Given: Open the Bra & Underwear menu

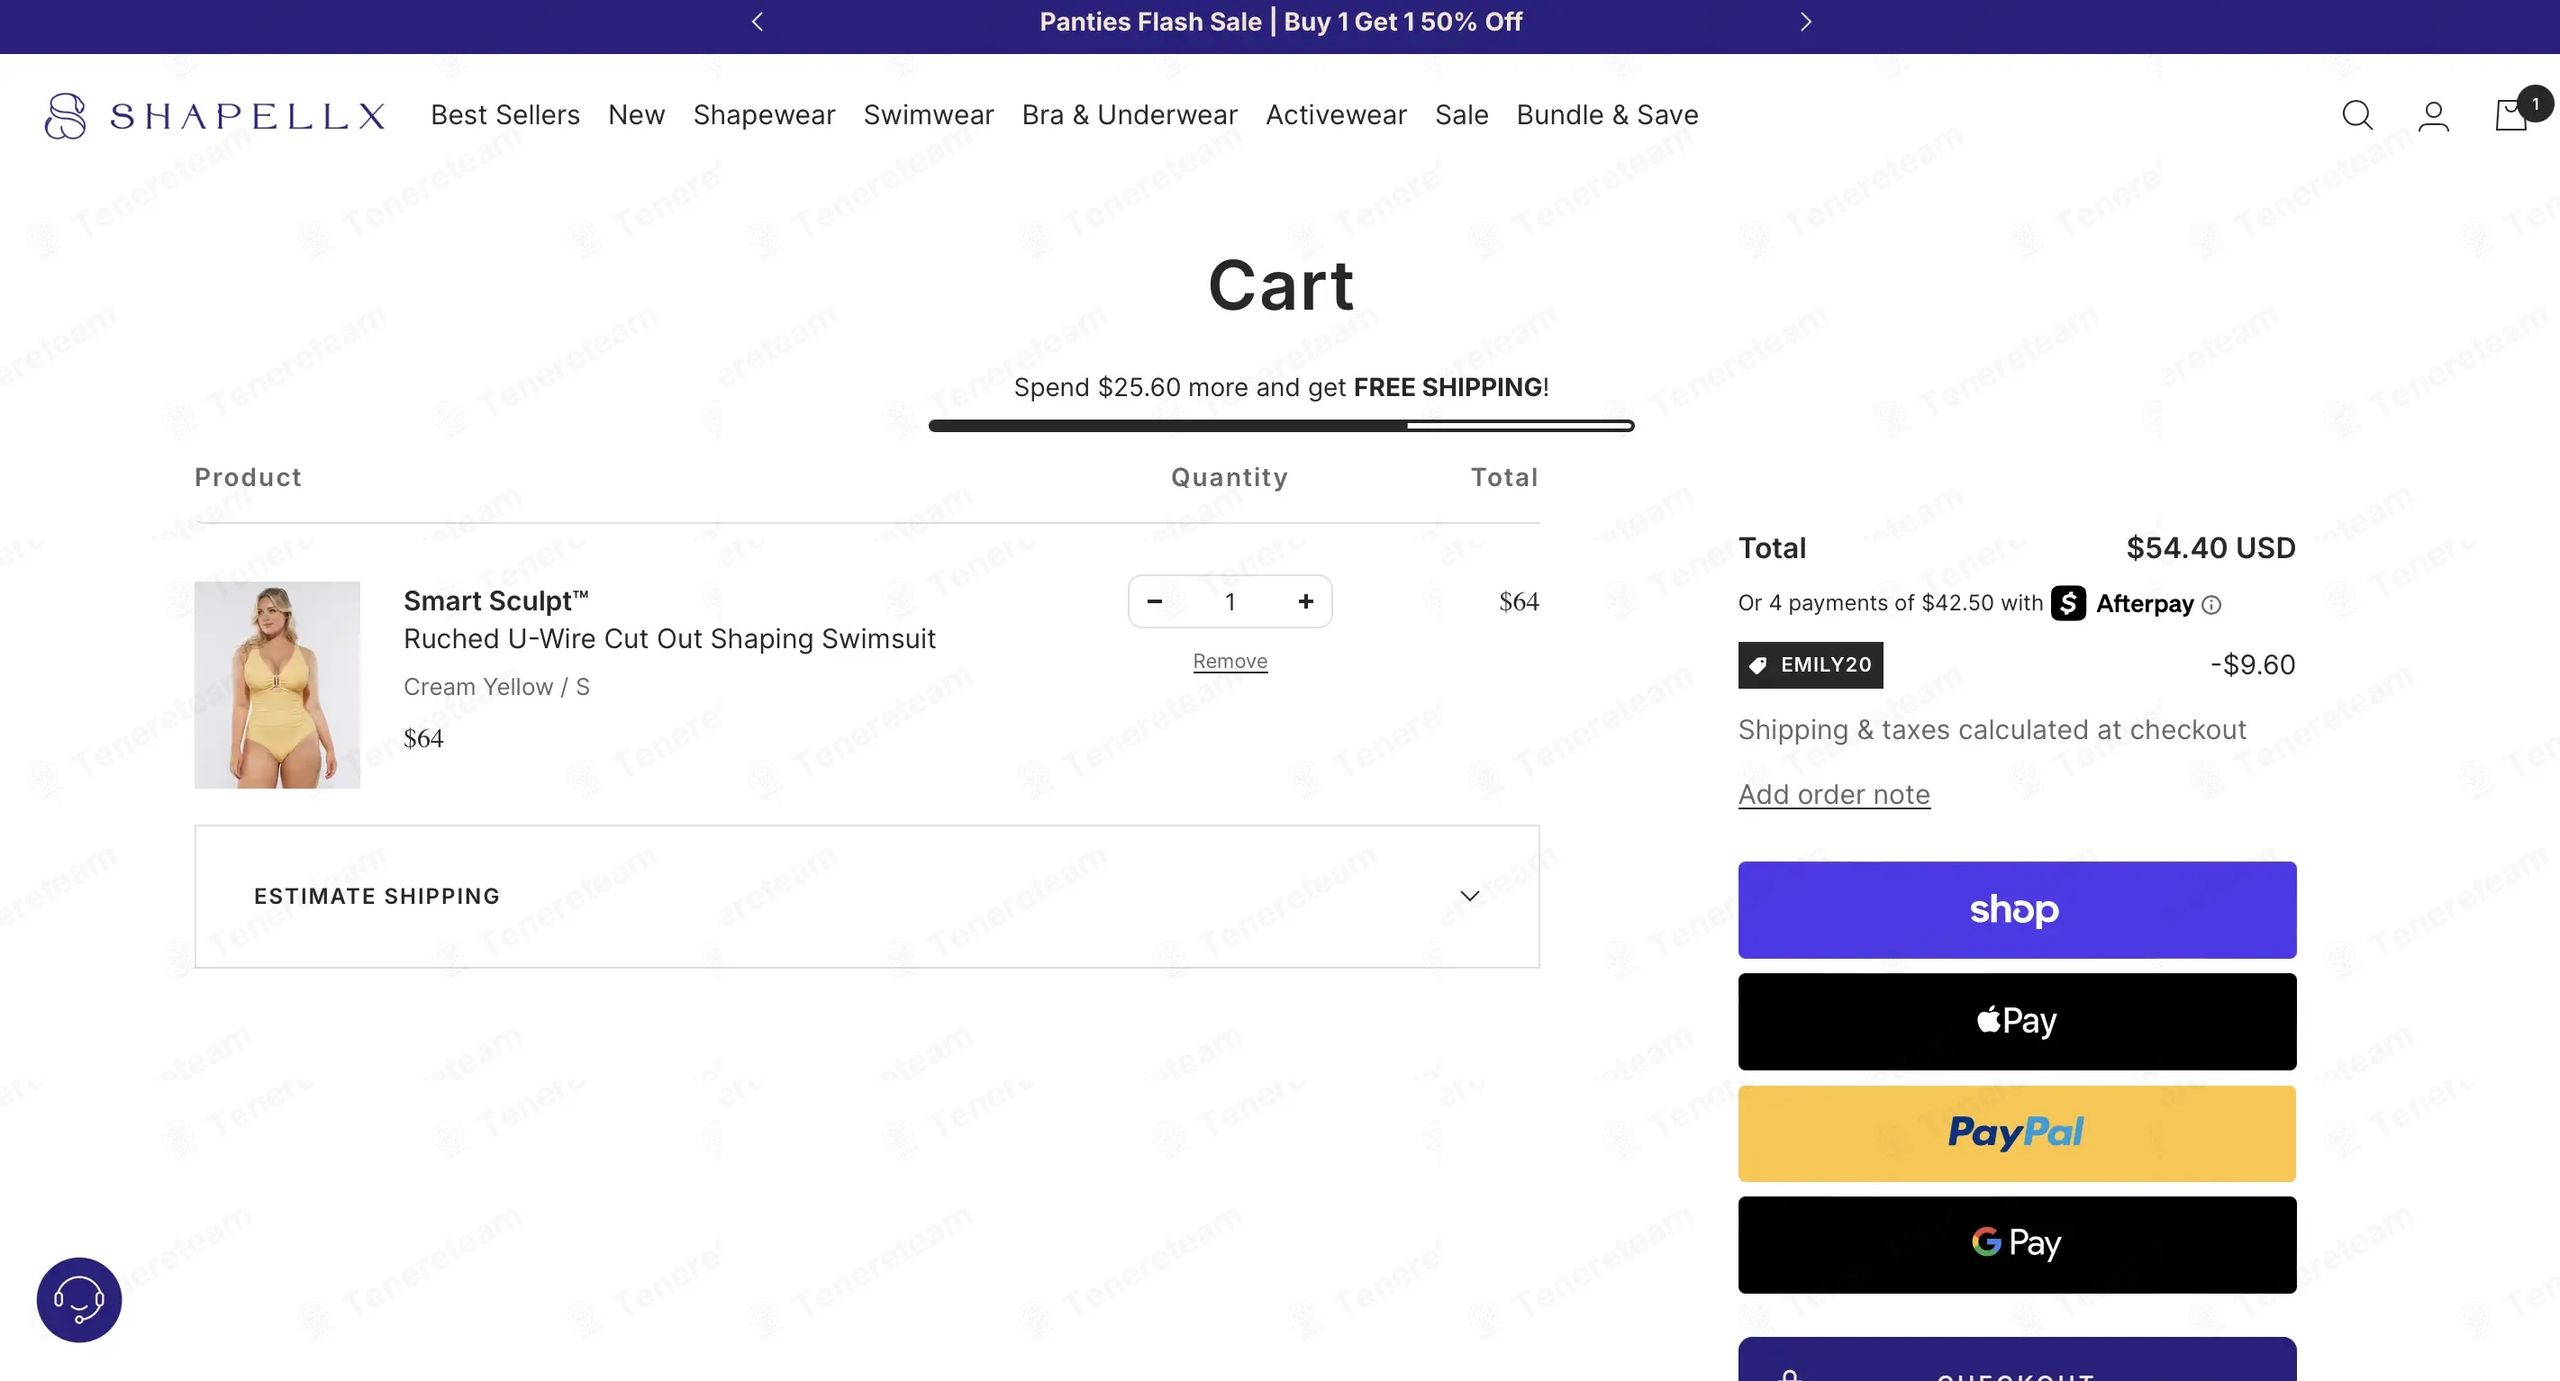Looking at the screenshot, I should tap(1130, 115).
